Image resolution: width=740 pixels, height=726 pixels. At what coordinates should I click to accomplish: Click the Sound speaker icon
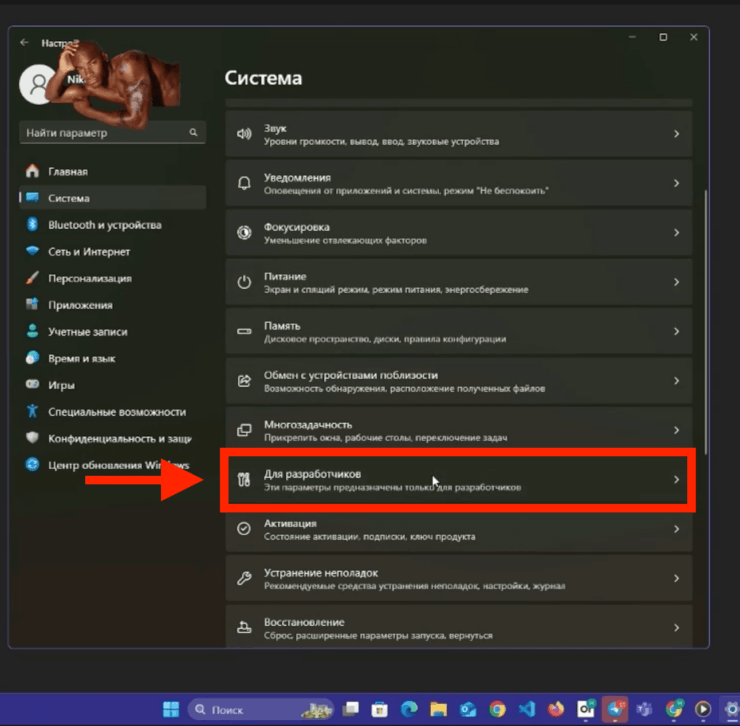pos(243,134)
